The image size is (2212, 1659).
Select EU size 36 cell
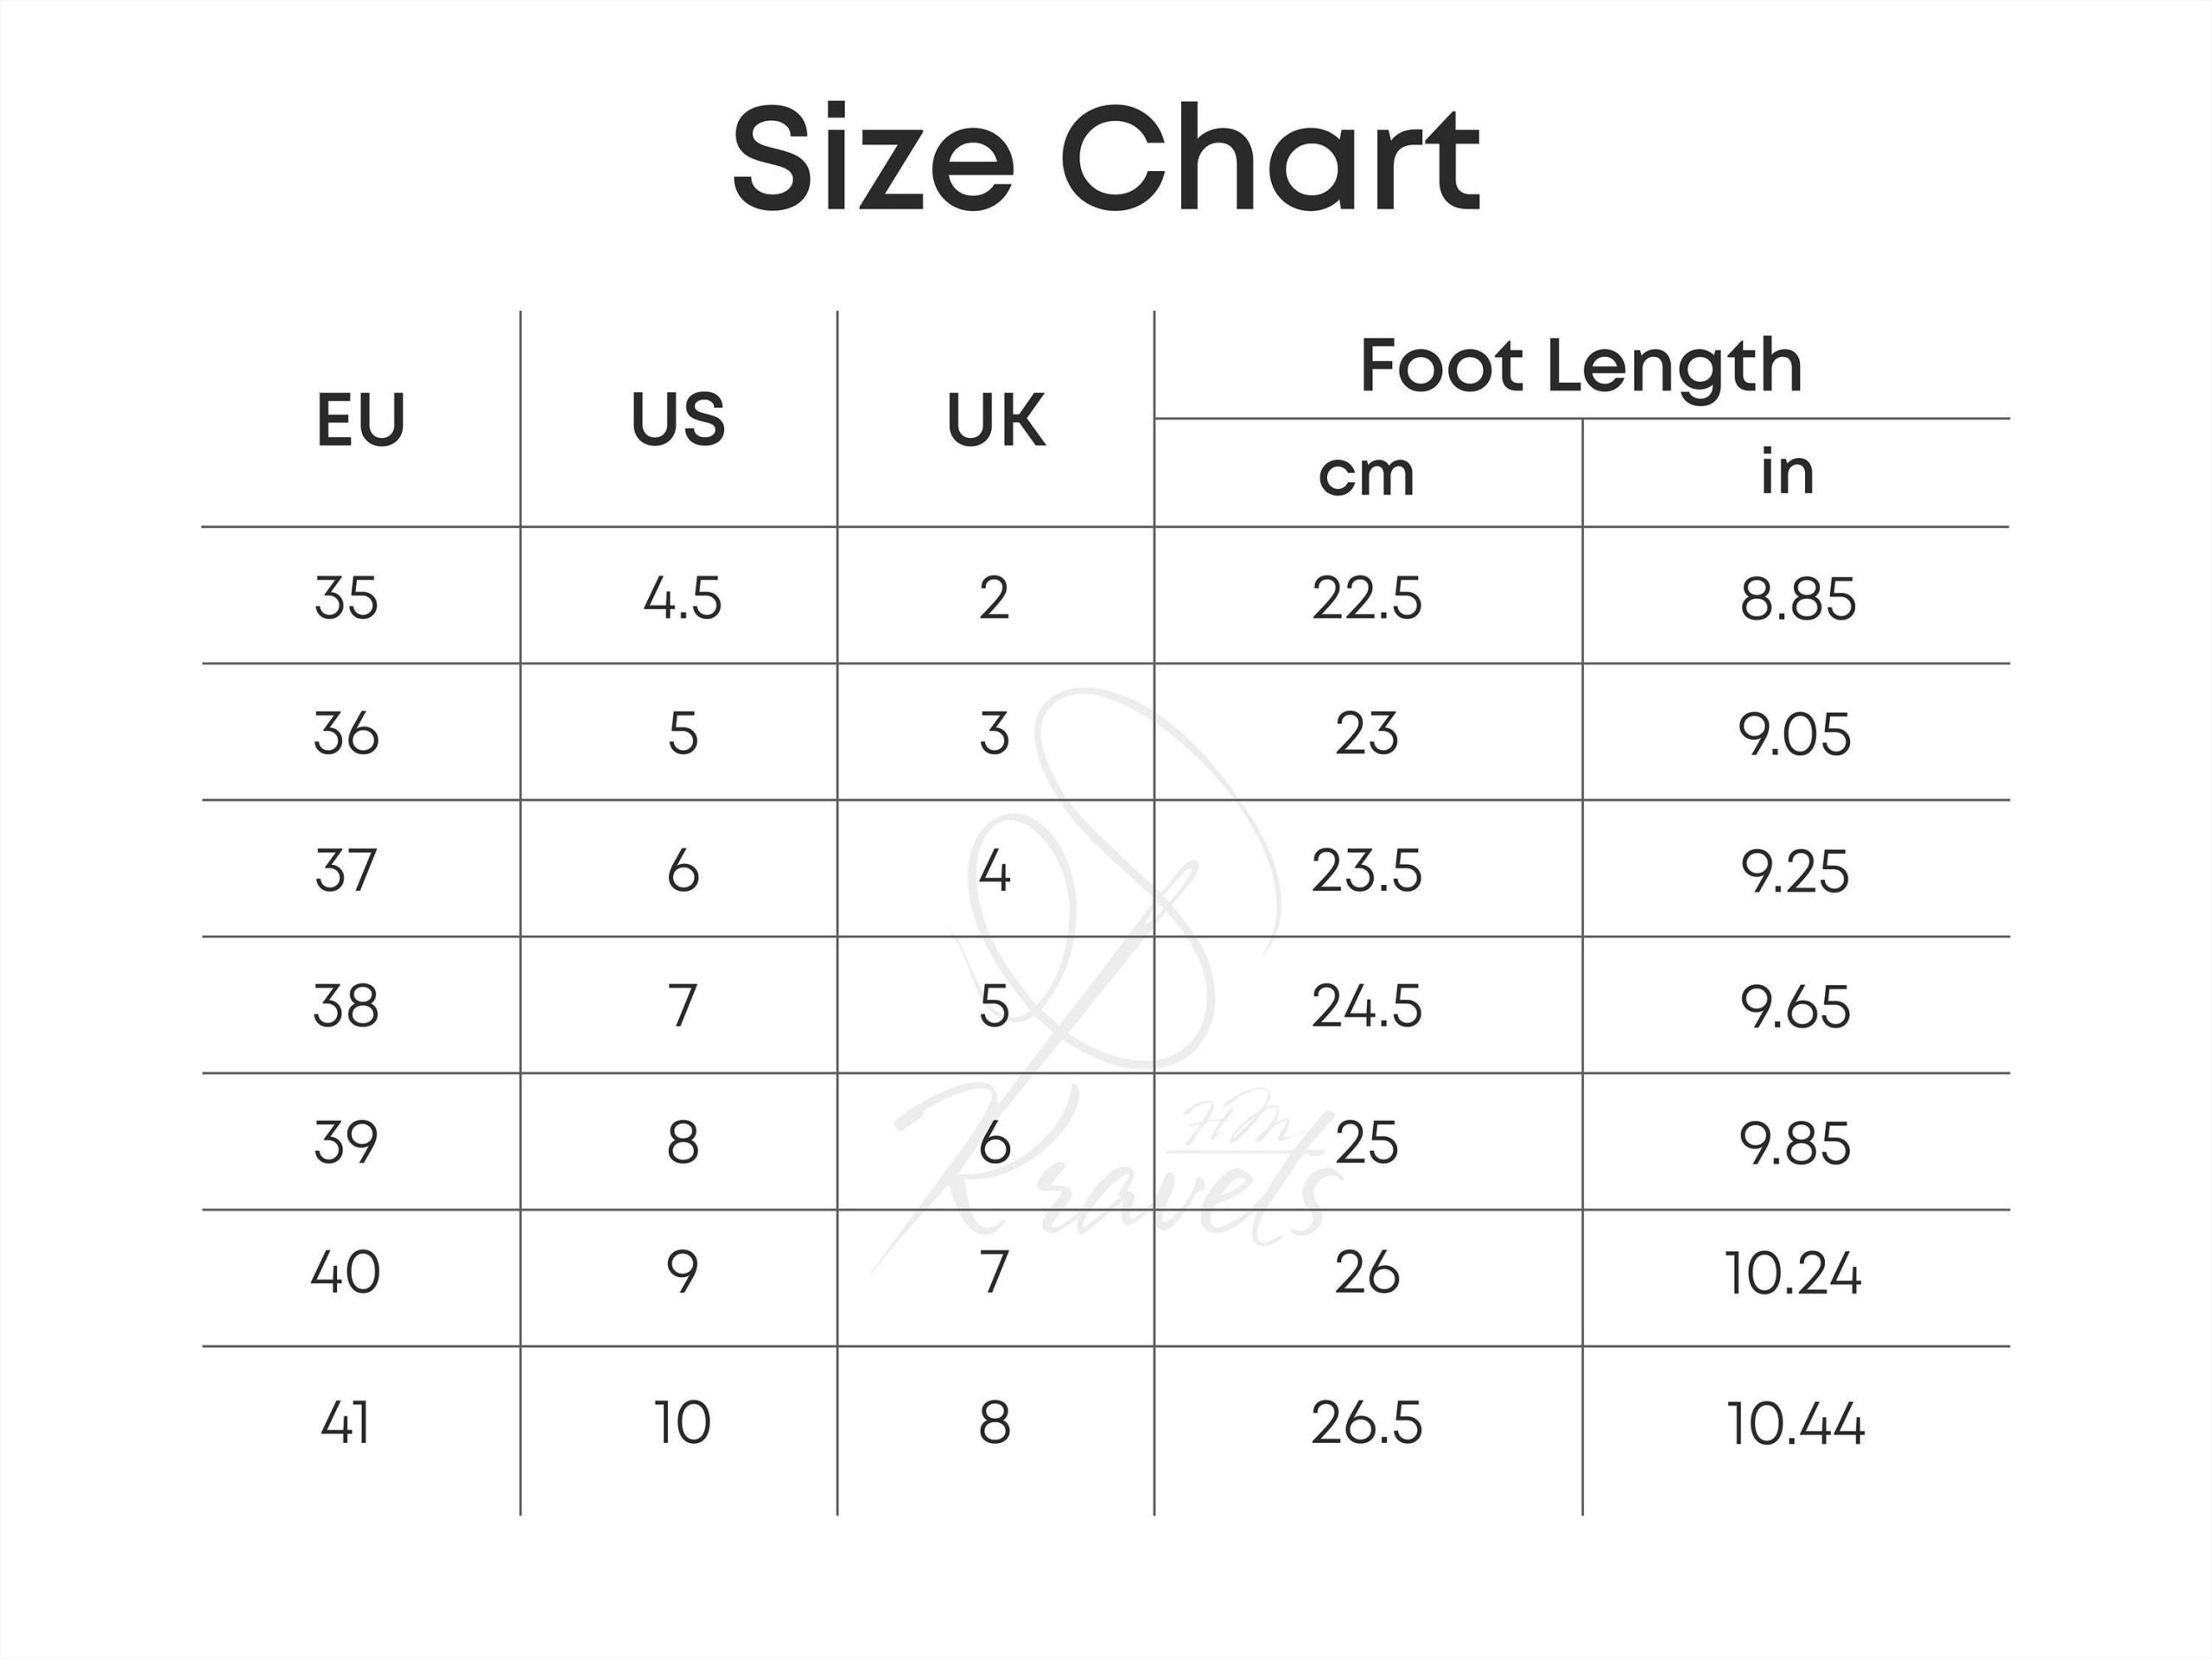346,734
